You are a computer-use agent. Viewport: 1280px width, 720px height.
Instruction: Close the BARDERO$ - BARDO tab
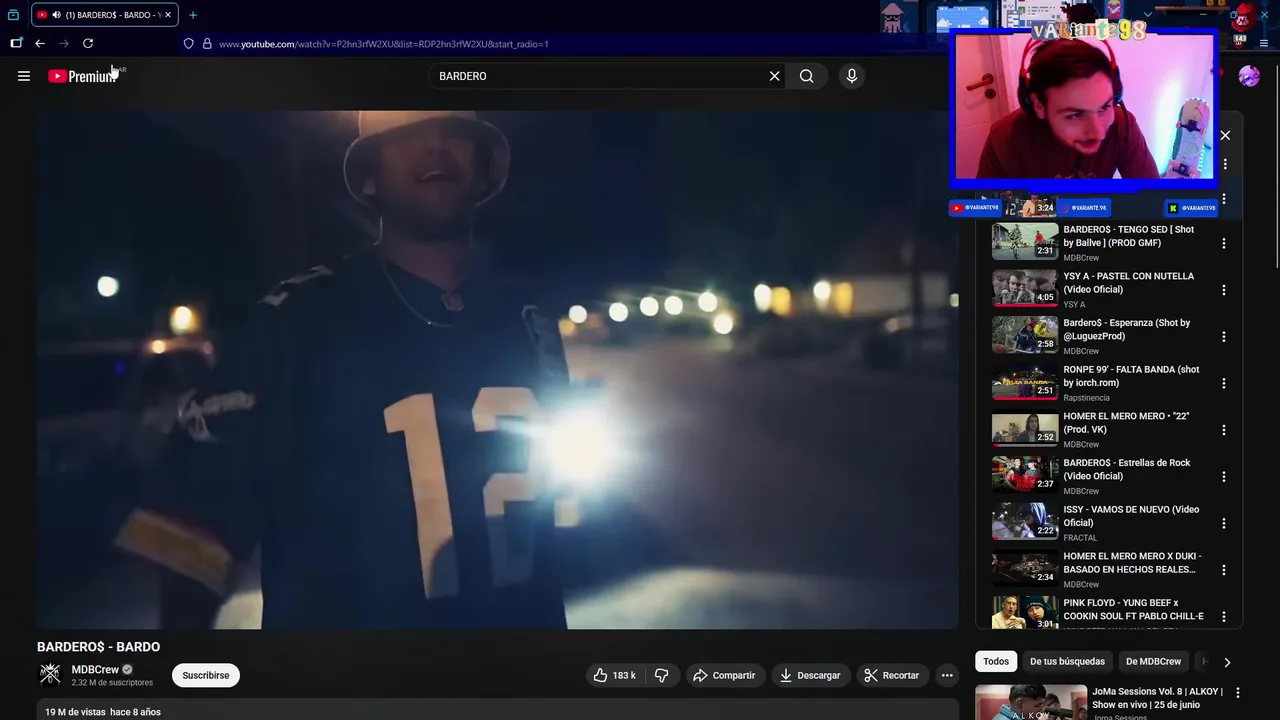168,15
